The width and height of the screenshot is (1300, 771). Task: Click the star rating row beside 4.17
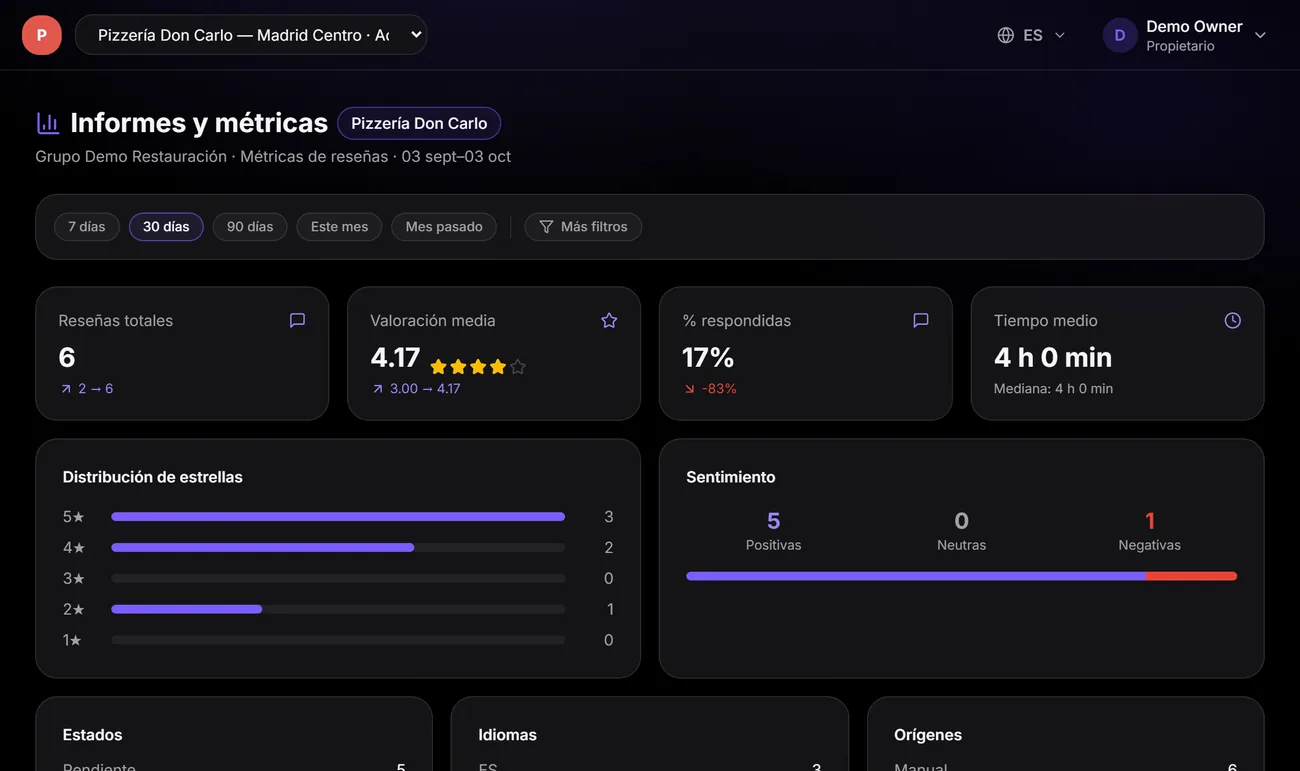[478, 366]
